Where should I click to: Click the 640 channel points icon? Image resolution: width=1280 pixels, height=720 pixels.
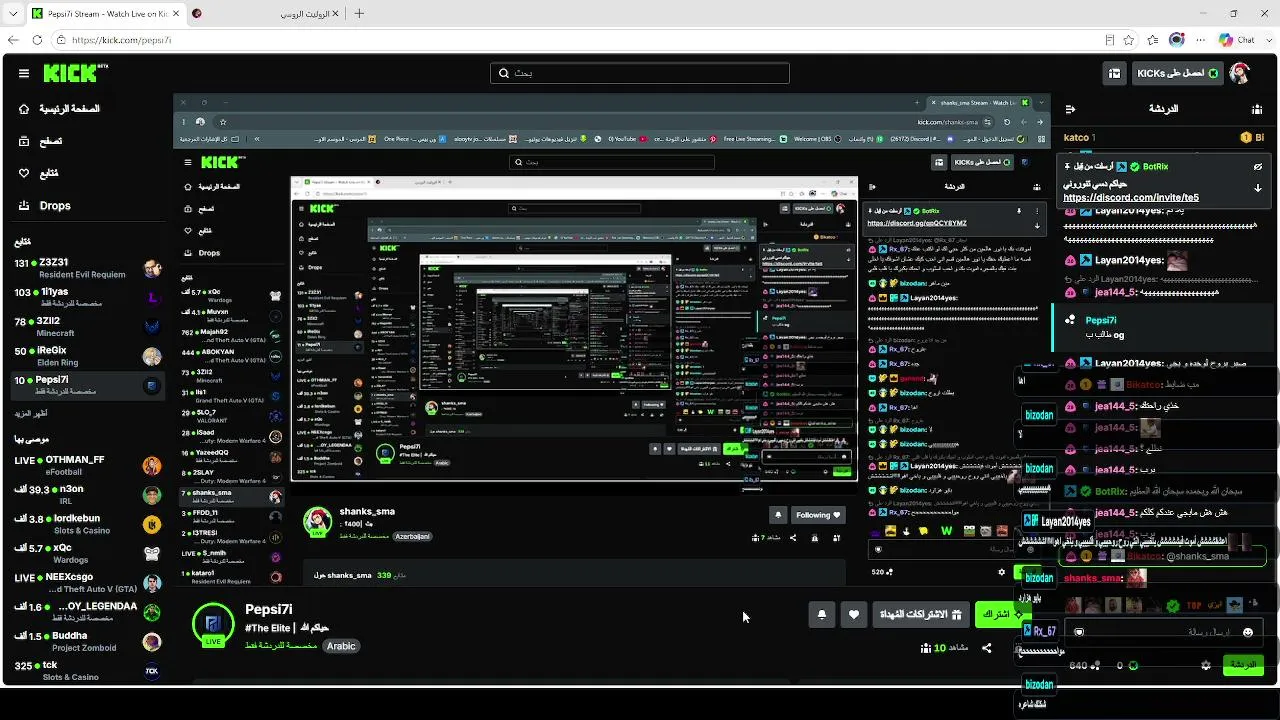1095,665
